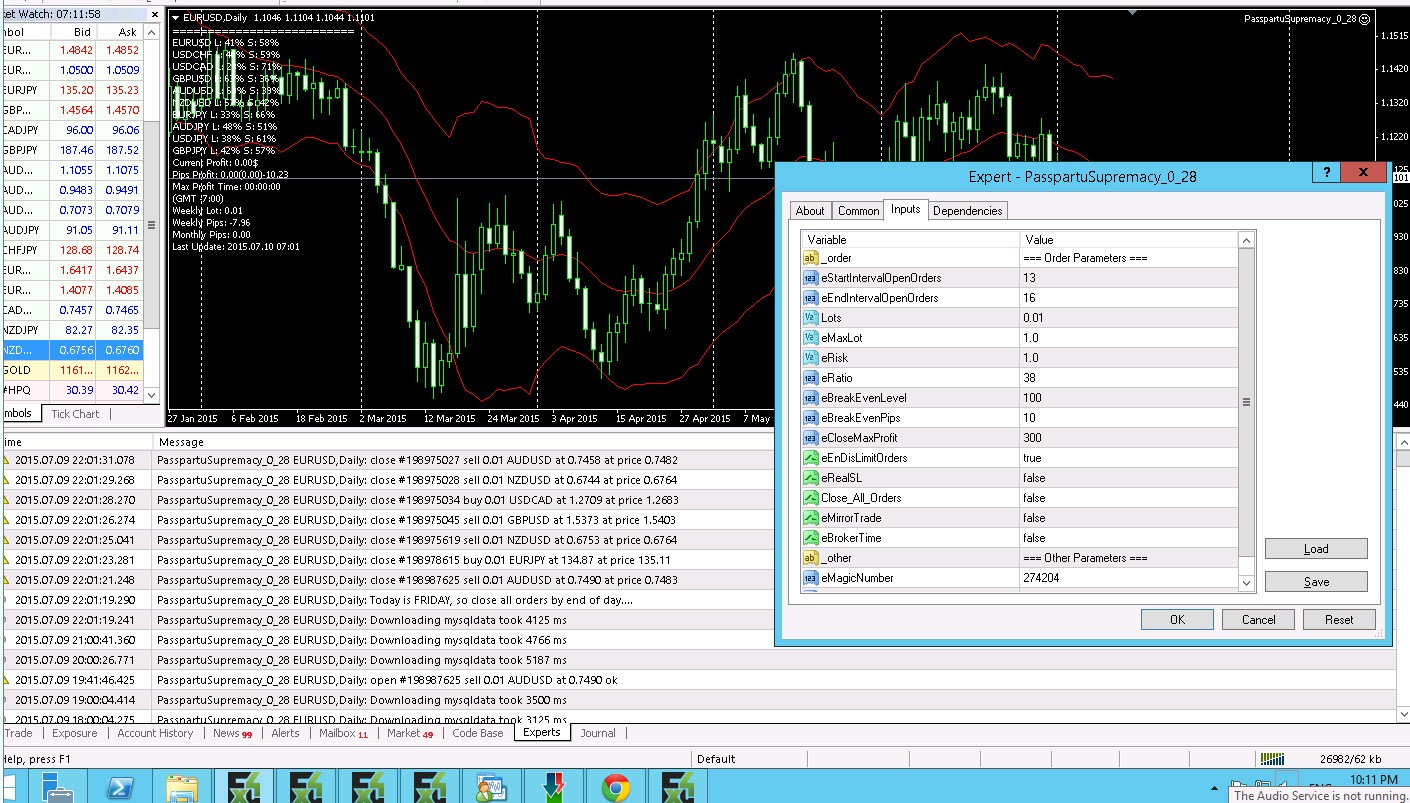The width and height of the screenshot is (1410, 803).
Task: Set eEnDisLimitOrders value cell showing true
Action: click(x=1128, y=458)
